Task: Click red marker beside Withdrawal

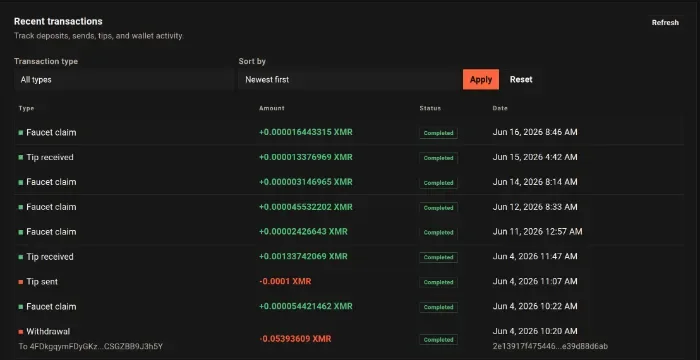Action: (x=21, y=331)
